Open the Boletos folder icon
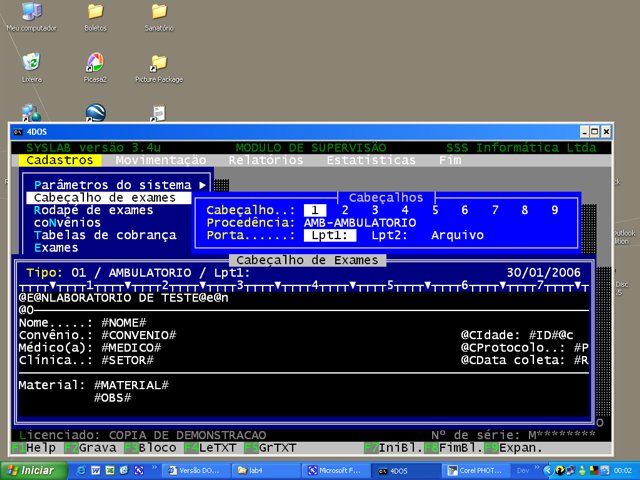Image resolution: width=640 pixels, height=480 pixels. (95, 16)
